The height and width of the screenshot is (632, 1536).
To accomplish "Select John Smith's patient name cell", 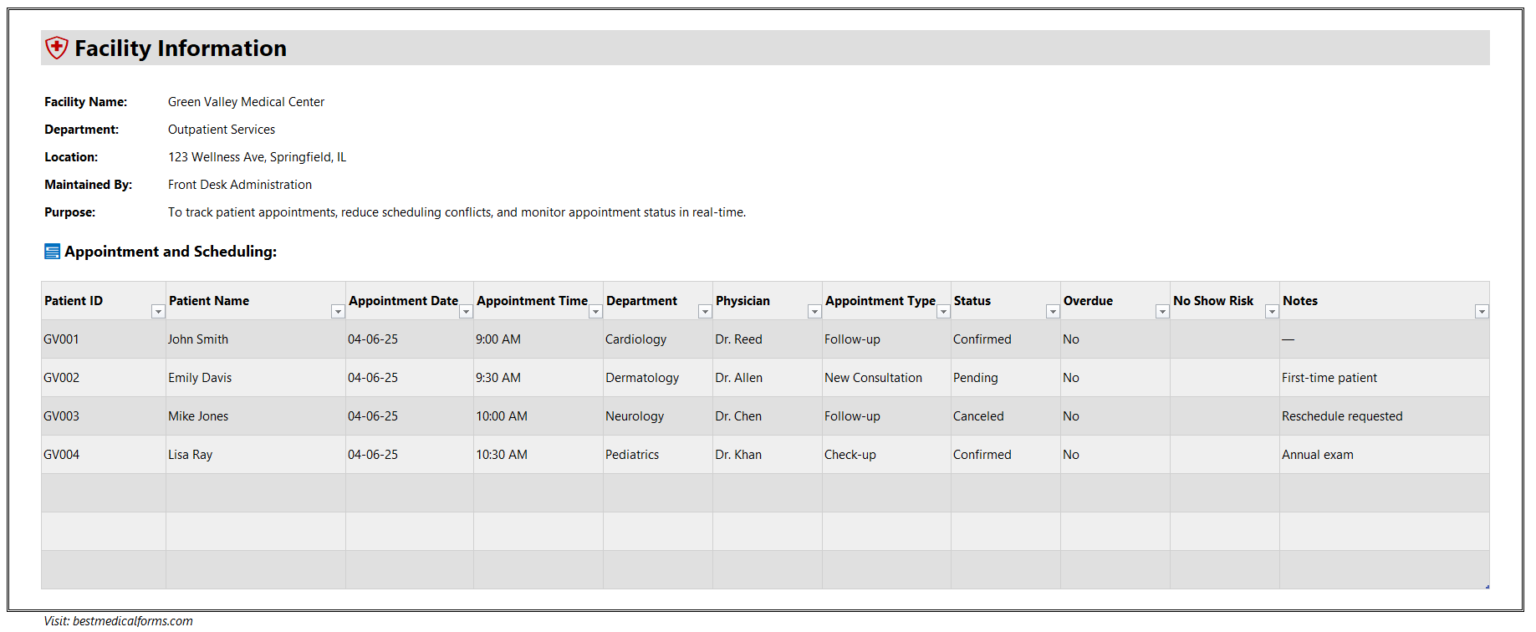I will [x=197, y=339].
